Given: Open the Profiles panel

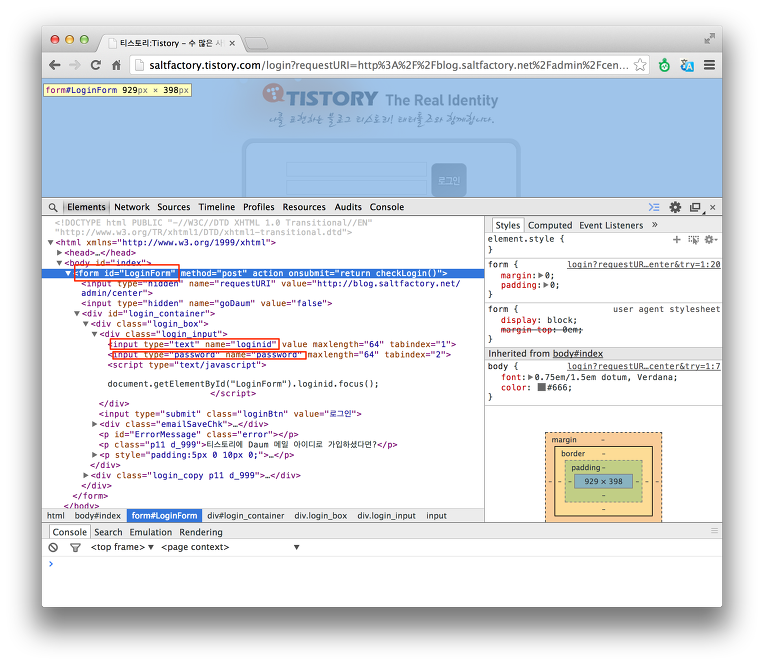Looking at the screenshot, I should click(x=259, y=207).
